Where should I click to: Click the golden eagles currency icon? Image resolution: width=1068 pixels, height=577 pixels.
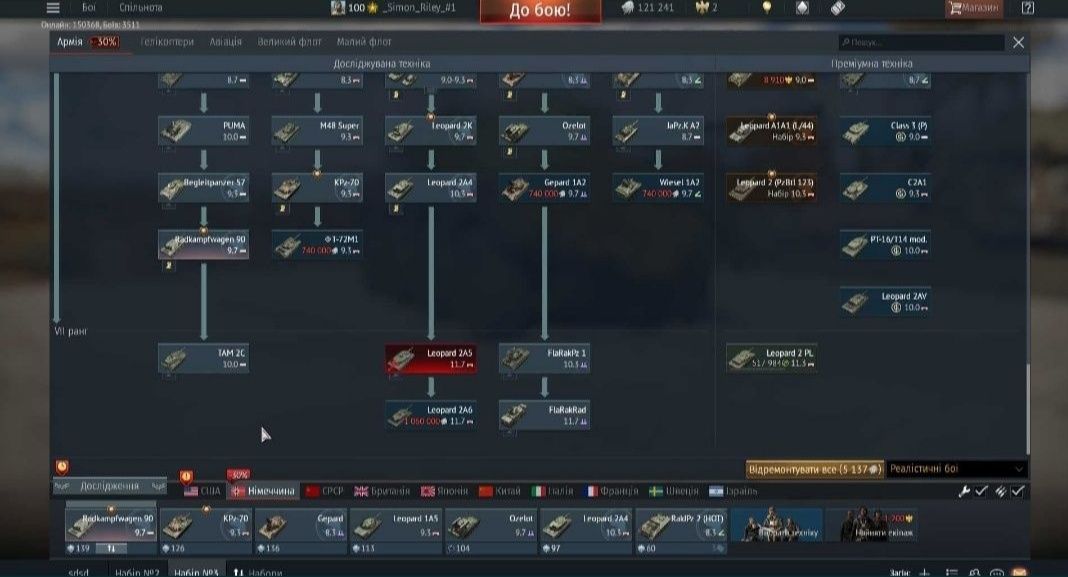pyautogui.click(x=702, y=7)
